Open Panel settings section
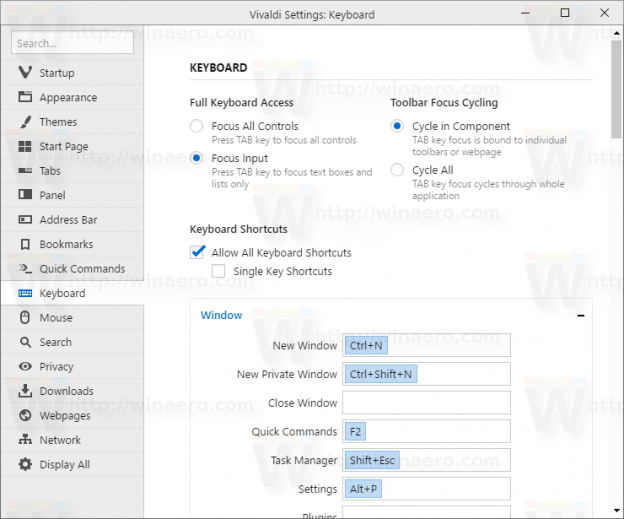Viewport: 624px width, 519px height. point(72,195)
